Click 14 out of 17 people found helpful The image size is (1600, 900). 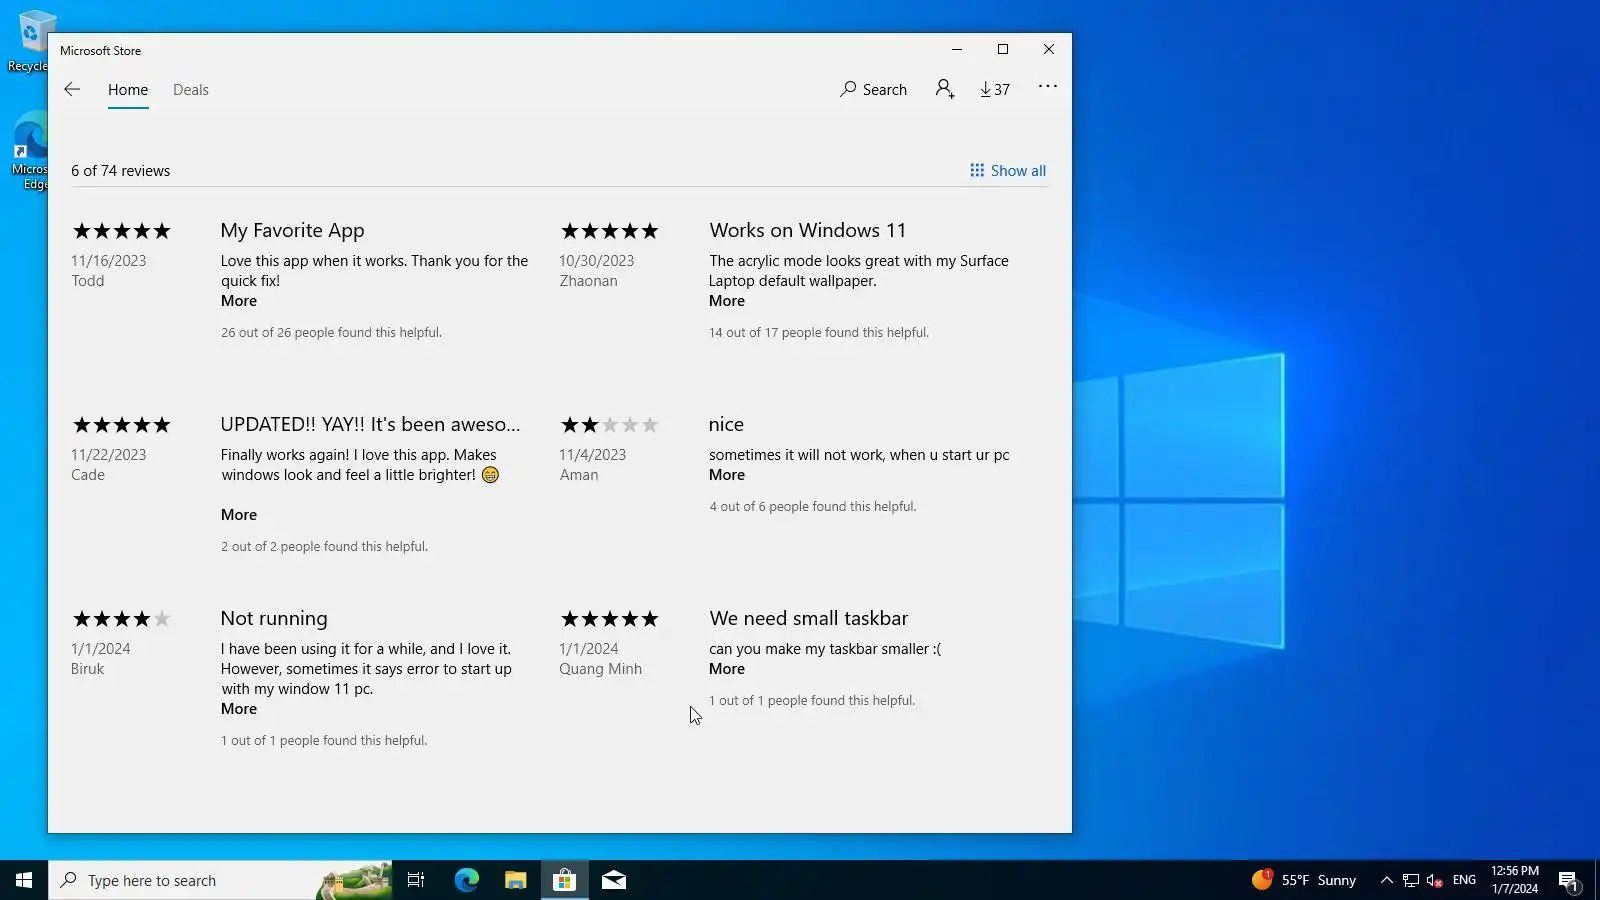(819, 333)
